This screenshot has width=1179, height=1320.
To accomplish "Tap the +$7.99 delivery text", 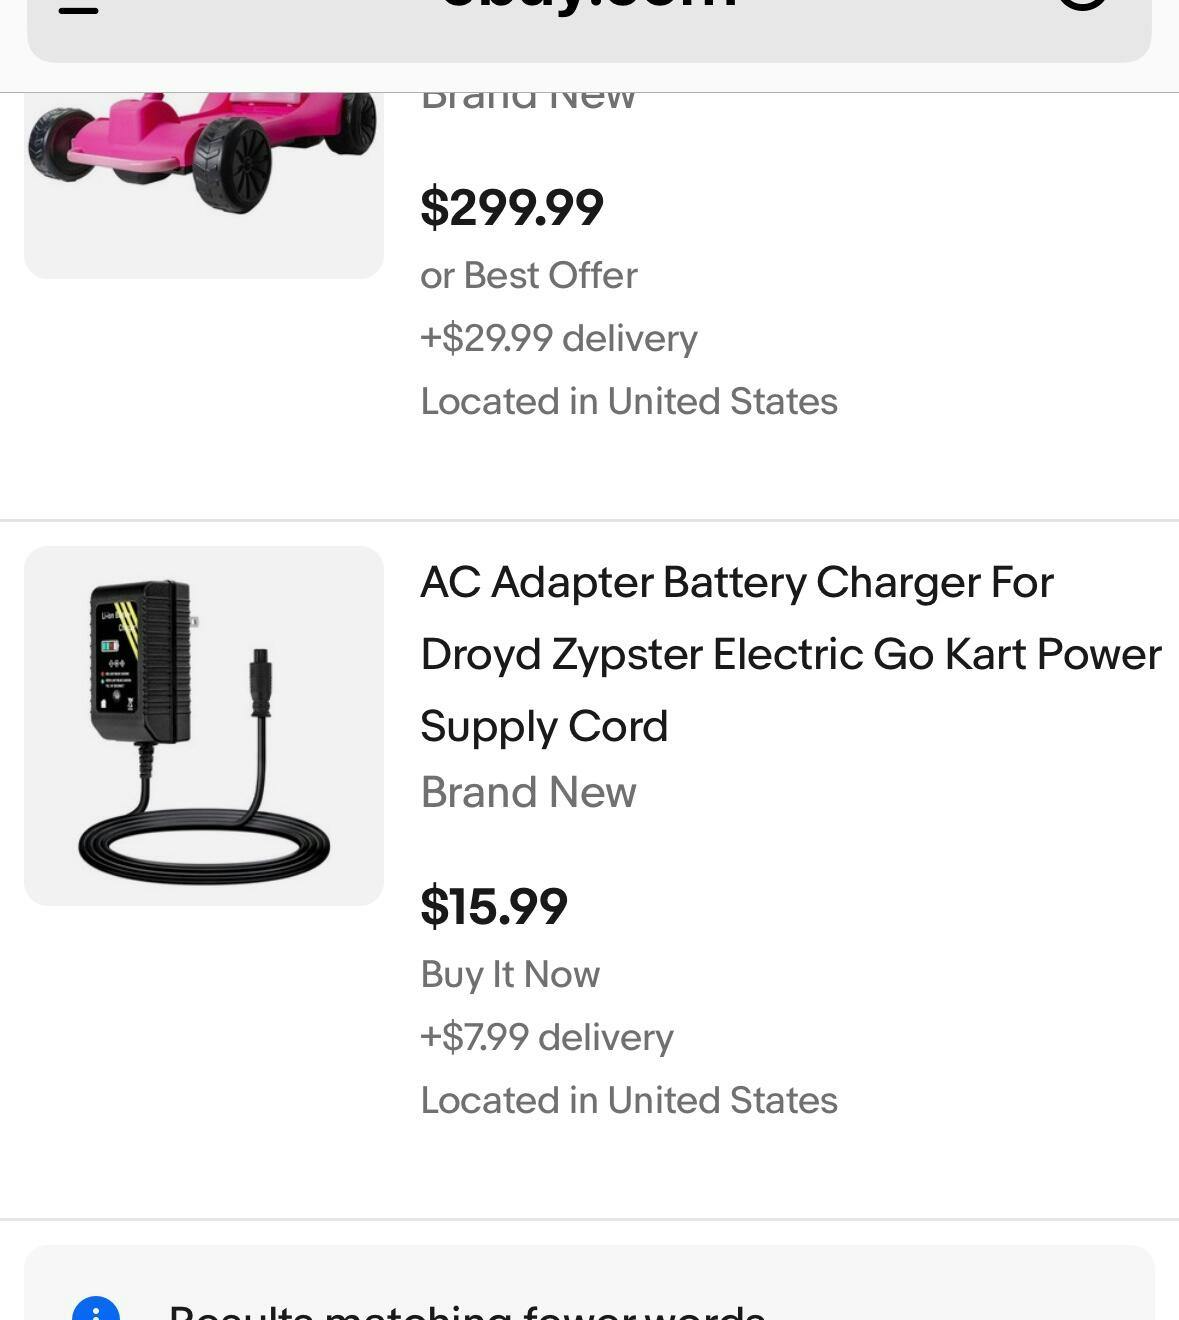I will point(547,1037).
